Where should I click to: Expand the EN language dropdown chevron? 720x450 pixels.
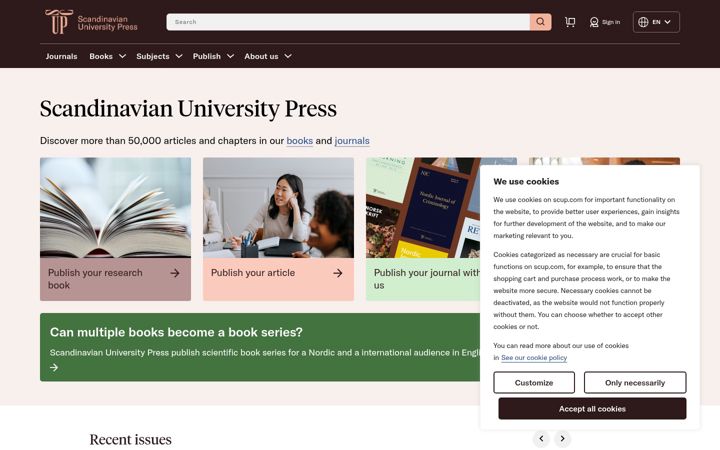coord(668,22)
